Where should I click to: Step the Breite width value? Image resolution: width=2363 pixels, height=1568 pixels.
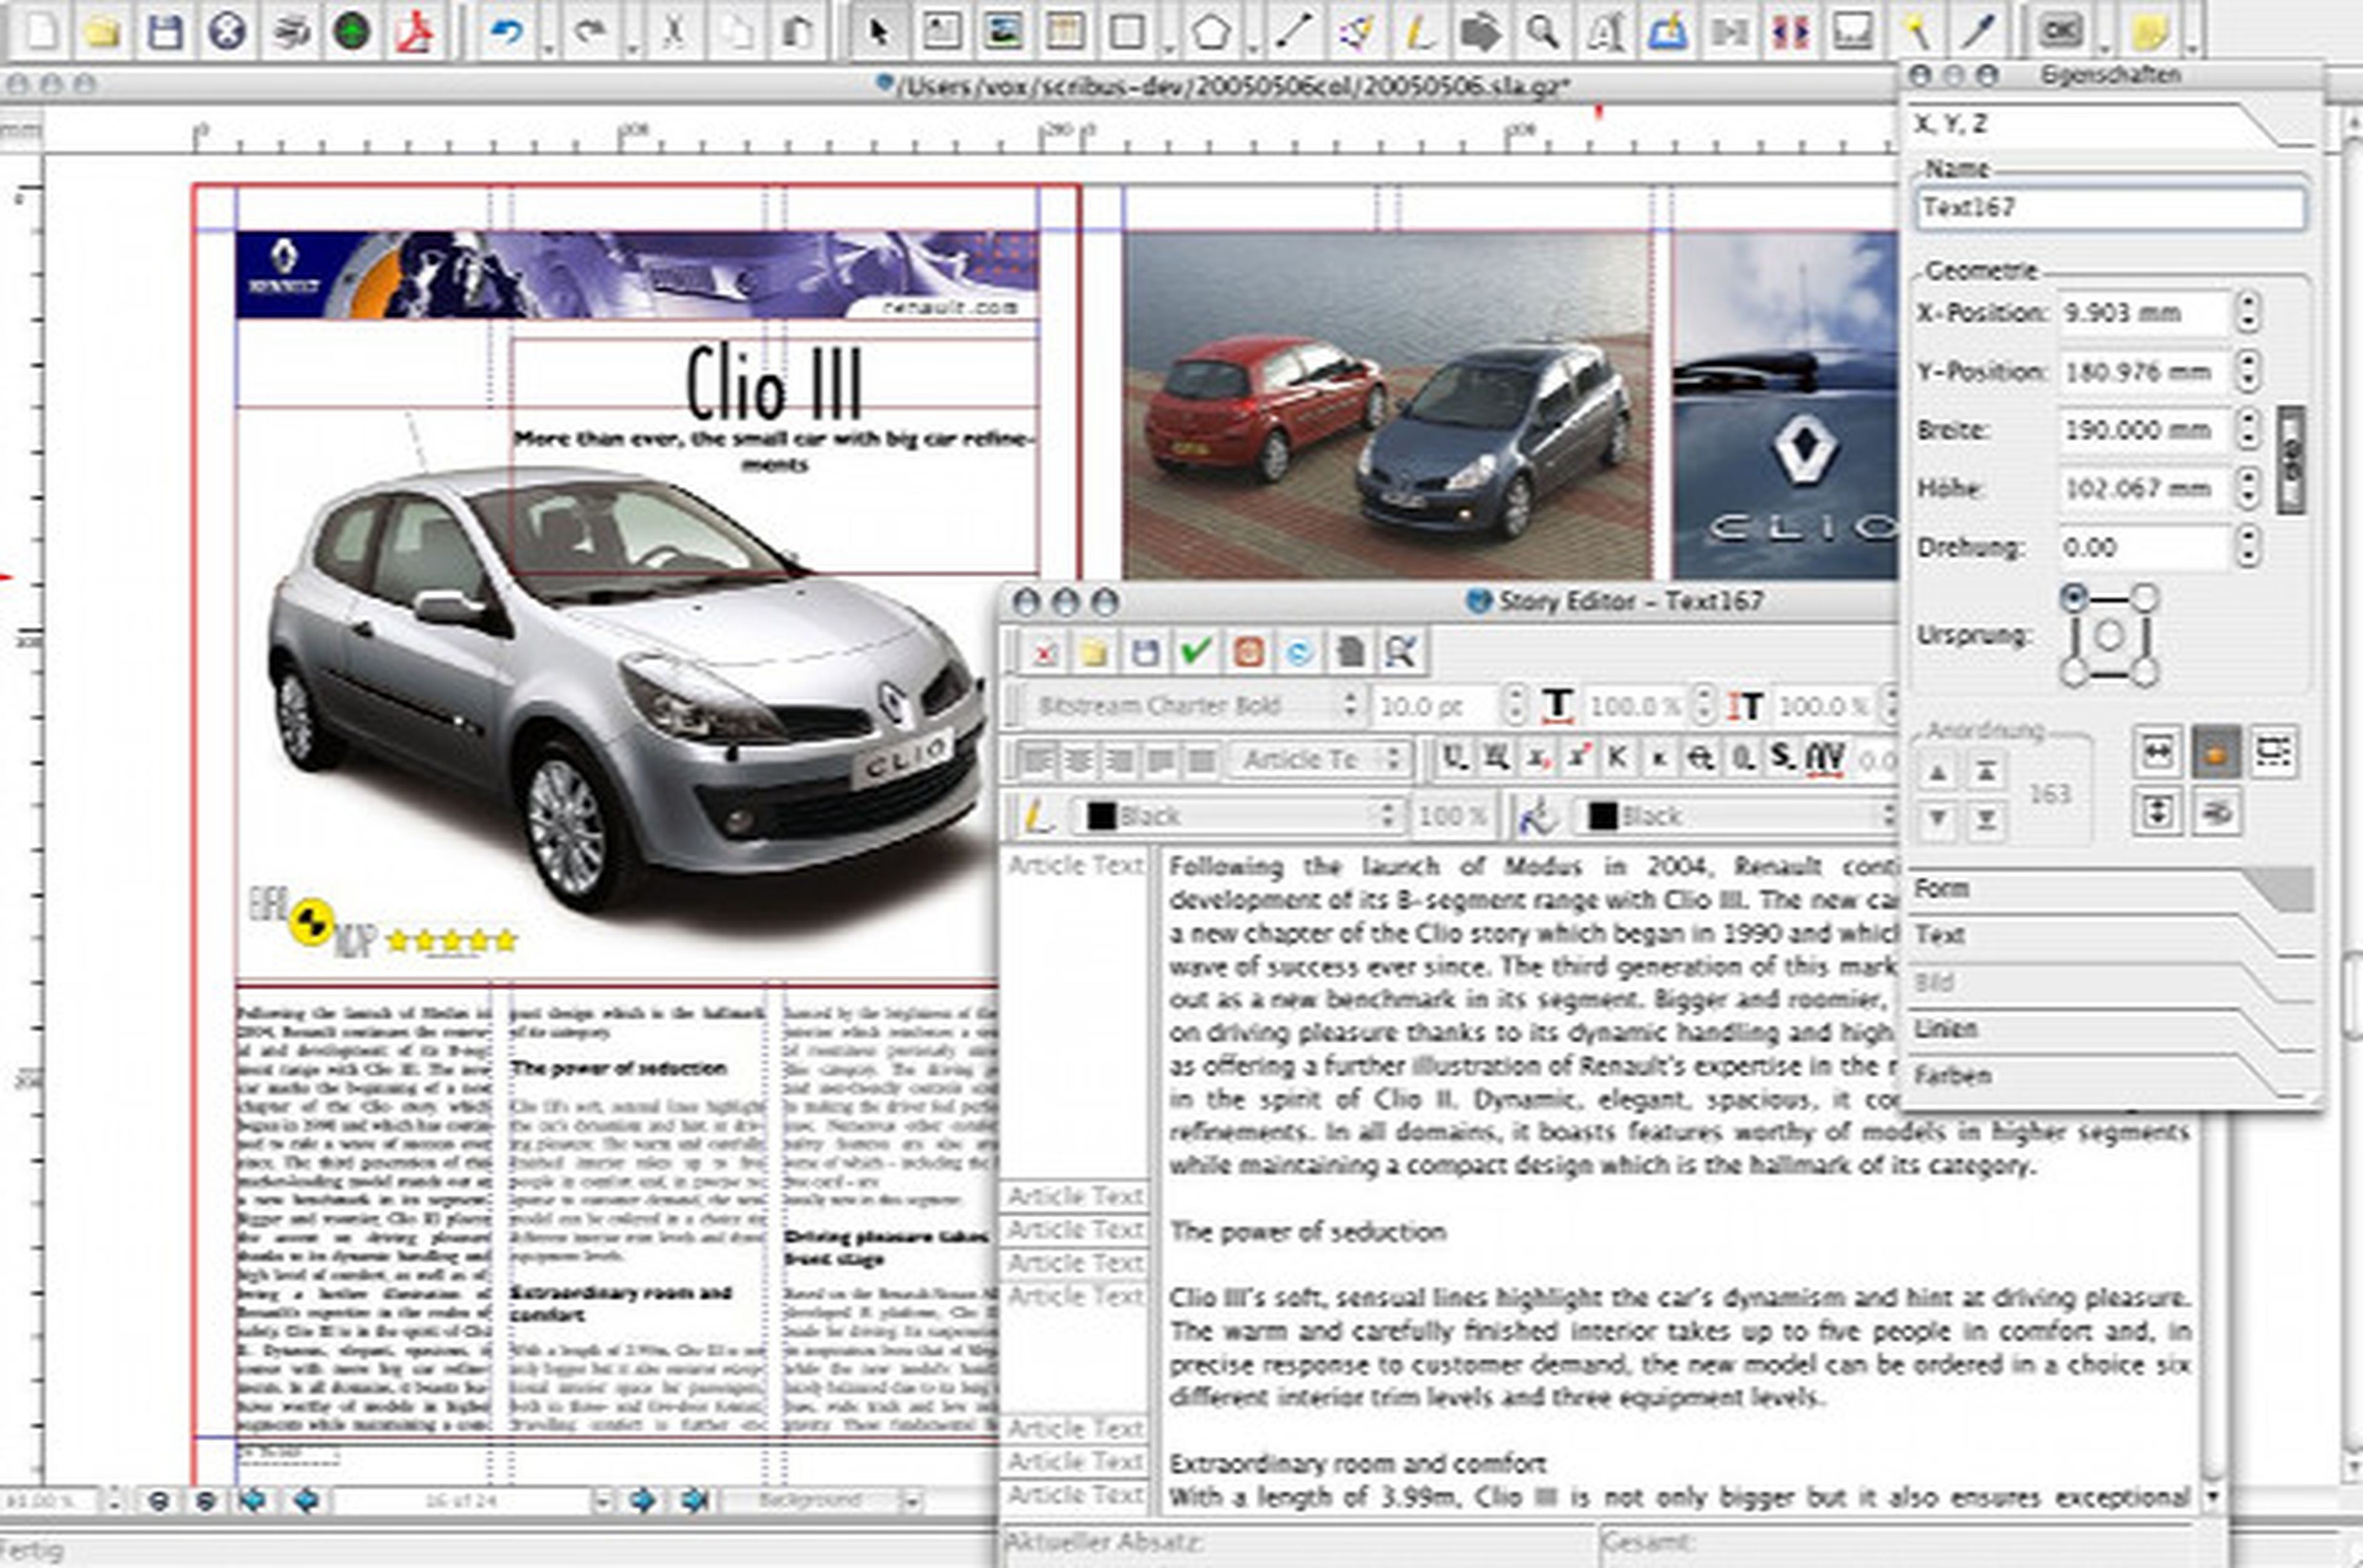point(2248,430)
